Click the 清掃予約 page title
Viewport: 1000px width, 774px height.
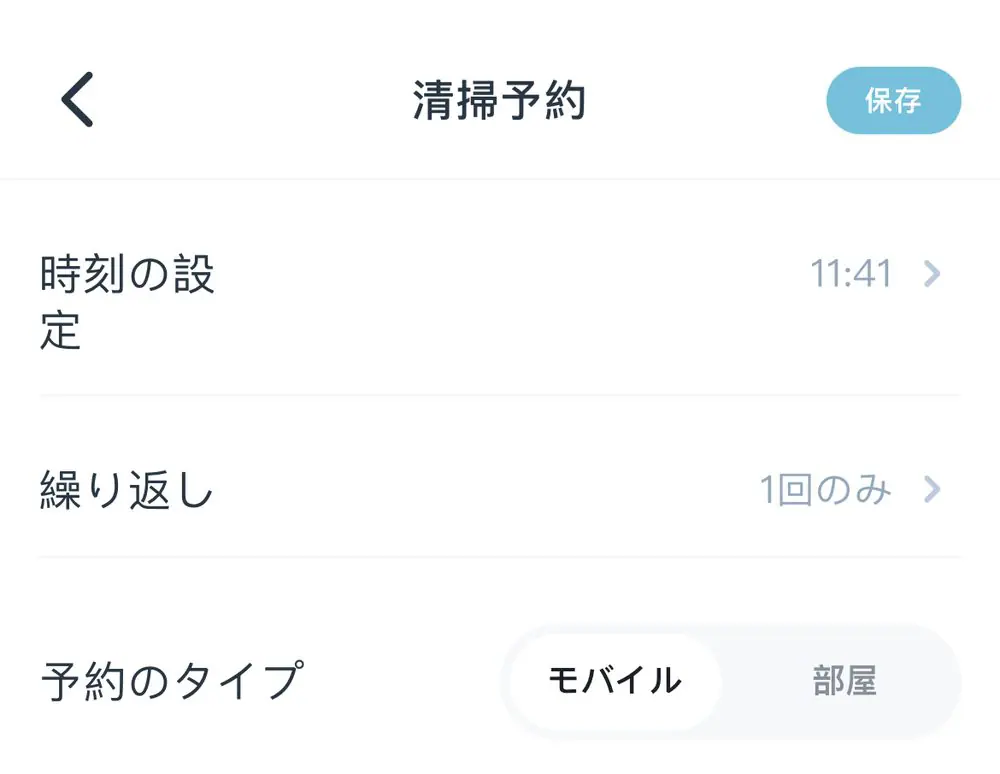pyautogui.click(x=499, y=101)
